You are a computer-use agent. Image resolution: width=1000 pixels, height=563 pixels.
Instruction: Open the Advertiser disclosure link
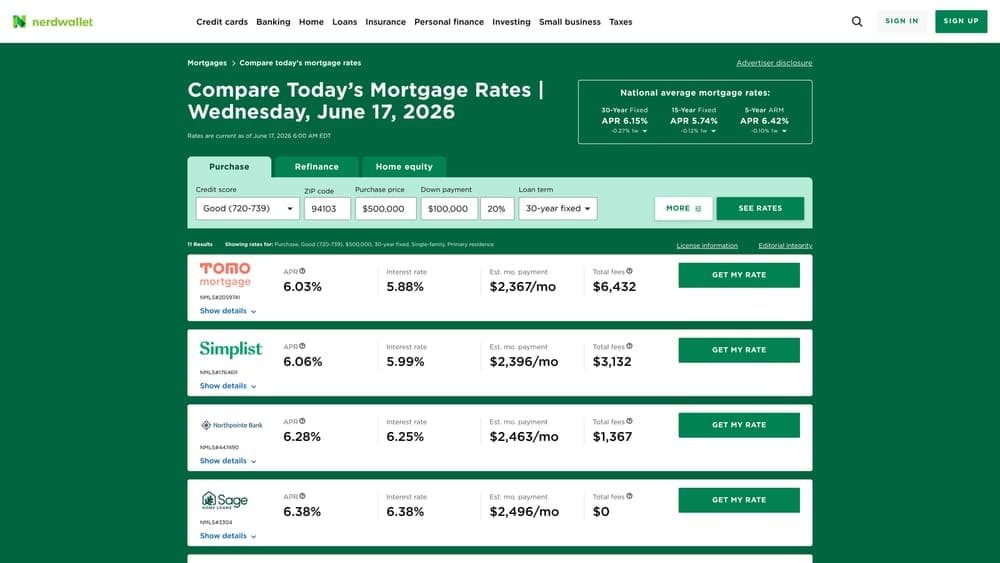pyautogui.click(x=774, y=63)
